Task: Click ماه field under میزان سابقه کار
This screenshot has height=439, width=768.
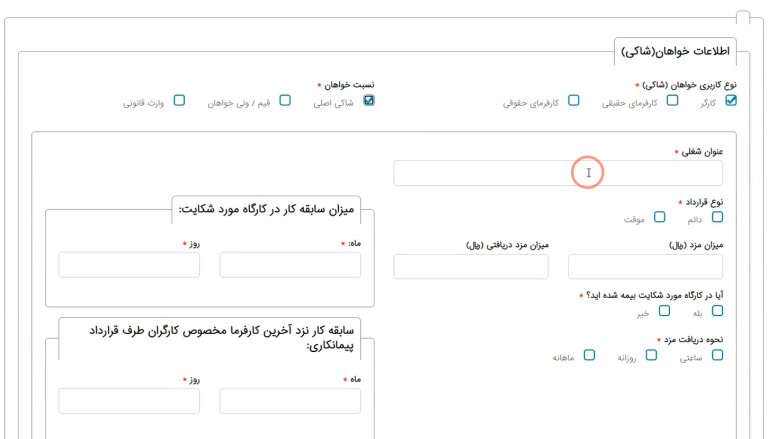Action: (290, 265)
